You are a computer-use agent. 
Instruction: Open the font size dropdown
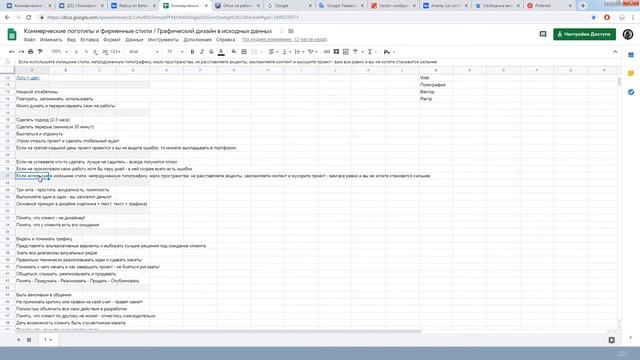pos(175,52)
